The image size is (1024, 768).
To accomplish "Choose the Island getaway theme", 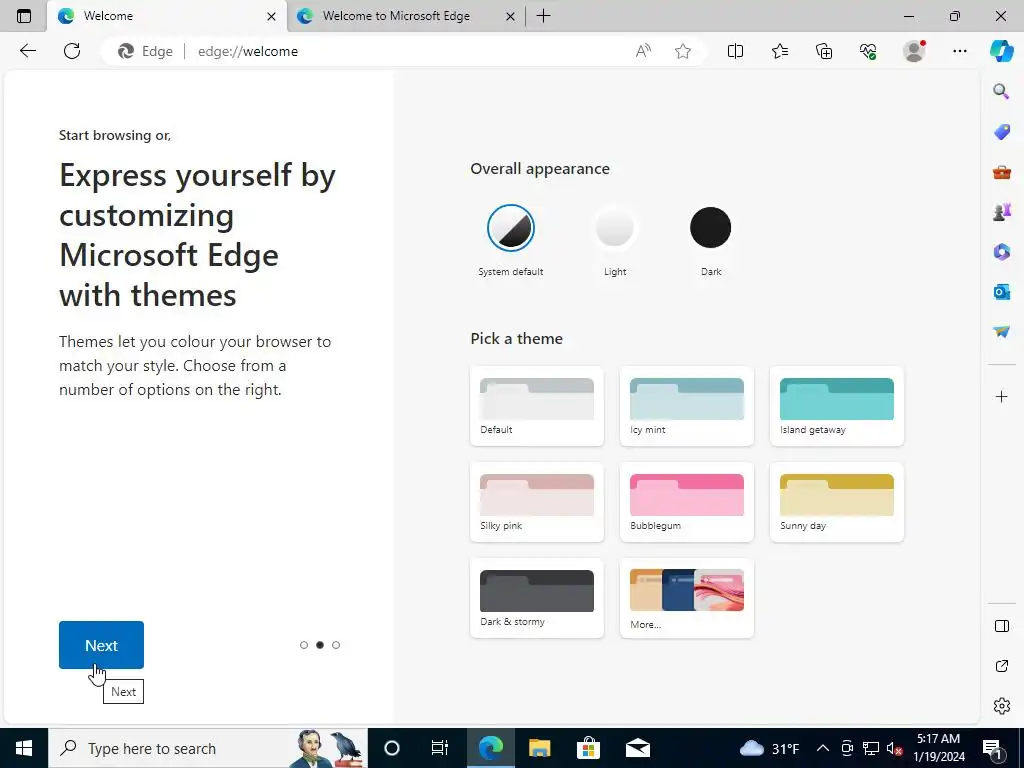I will coord(837,406).
